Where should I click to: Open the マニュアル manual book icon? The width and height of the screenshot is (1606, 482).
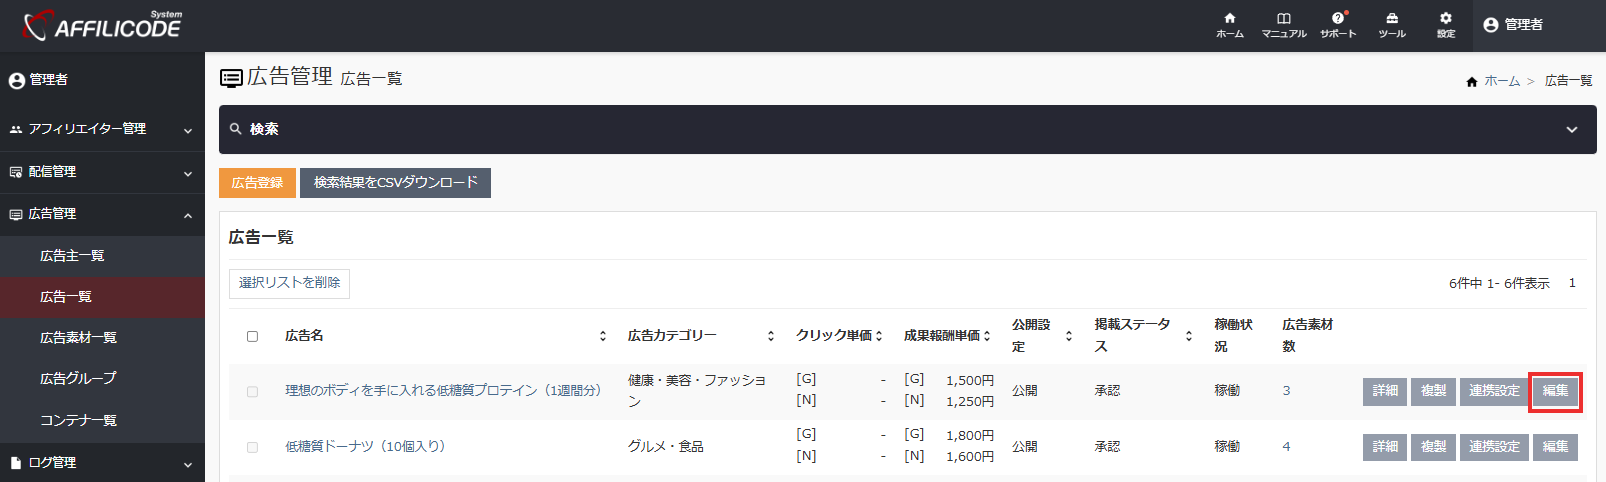click(x=1284, y=25)
